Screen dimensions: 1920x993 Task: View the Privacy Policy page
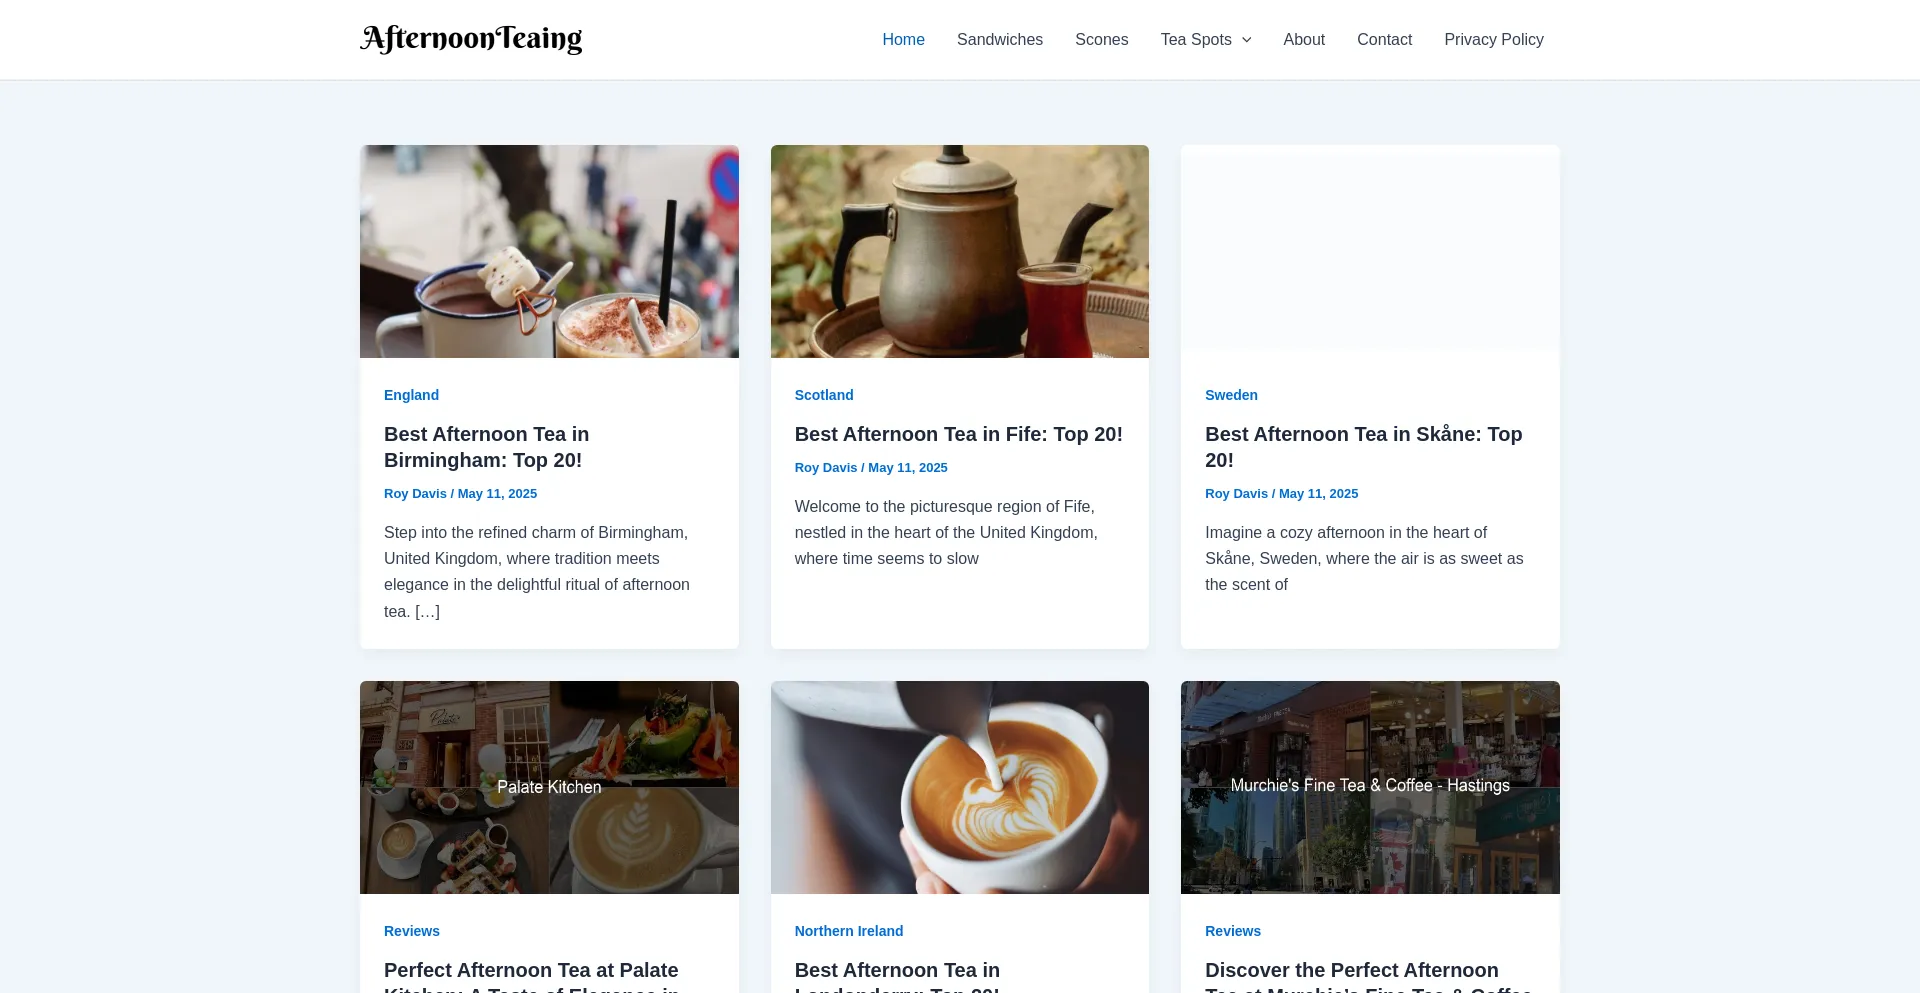click(1494, 39)
